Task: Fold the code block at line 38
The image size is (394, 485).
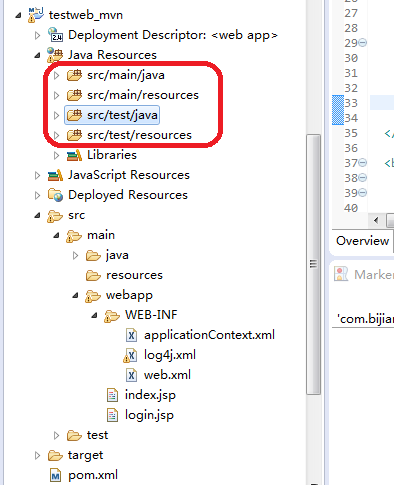Action: coord(363,178)
